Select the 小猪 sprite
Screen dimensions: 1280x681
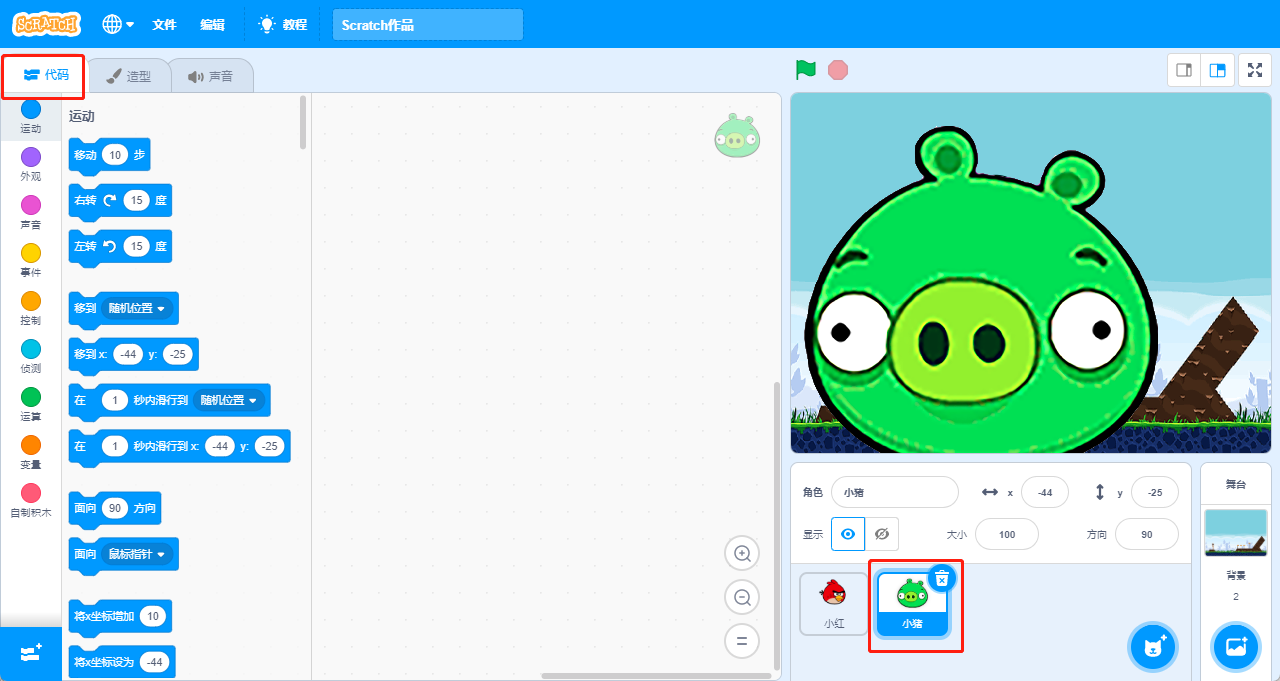pyautogui.click(x=911, y=606)
